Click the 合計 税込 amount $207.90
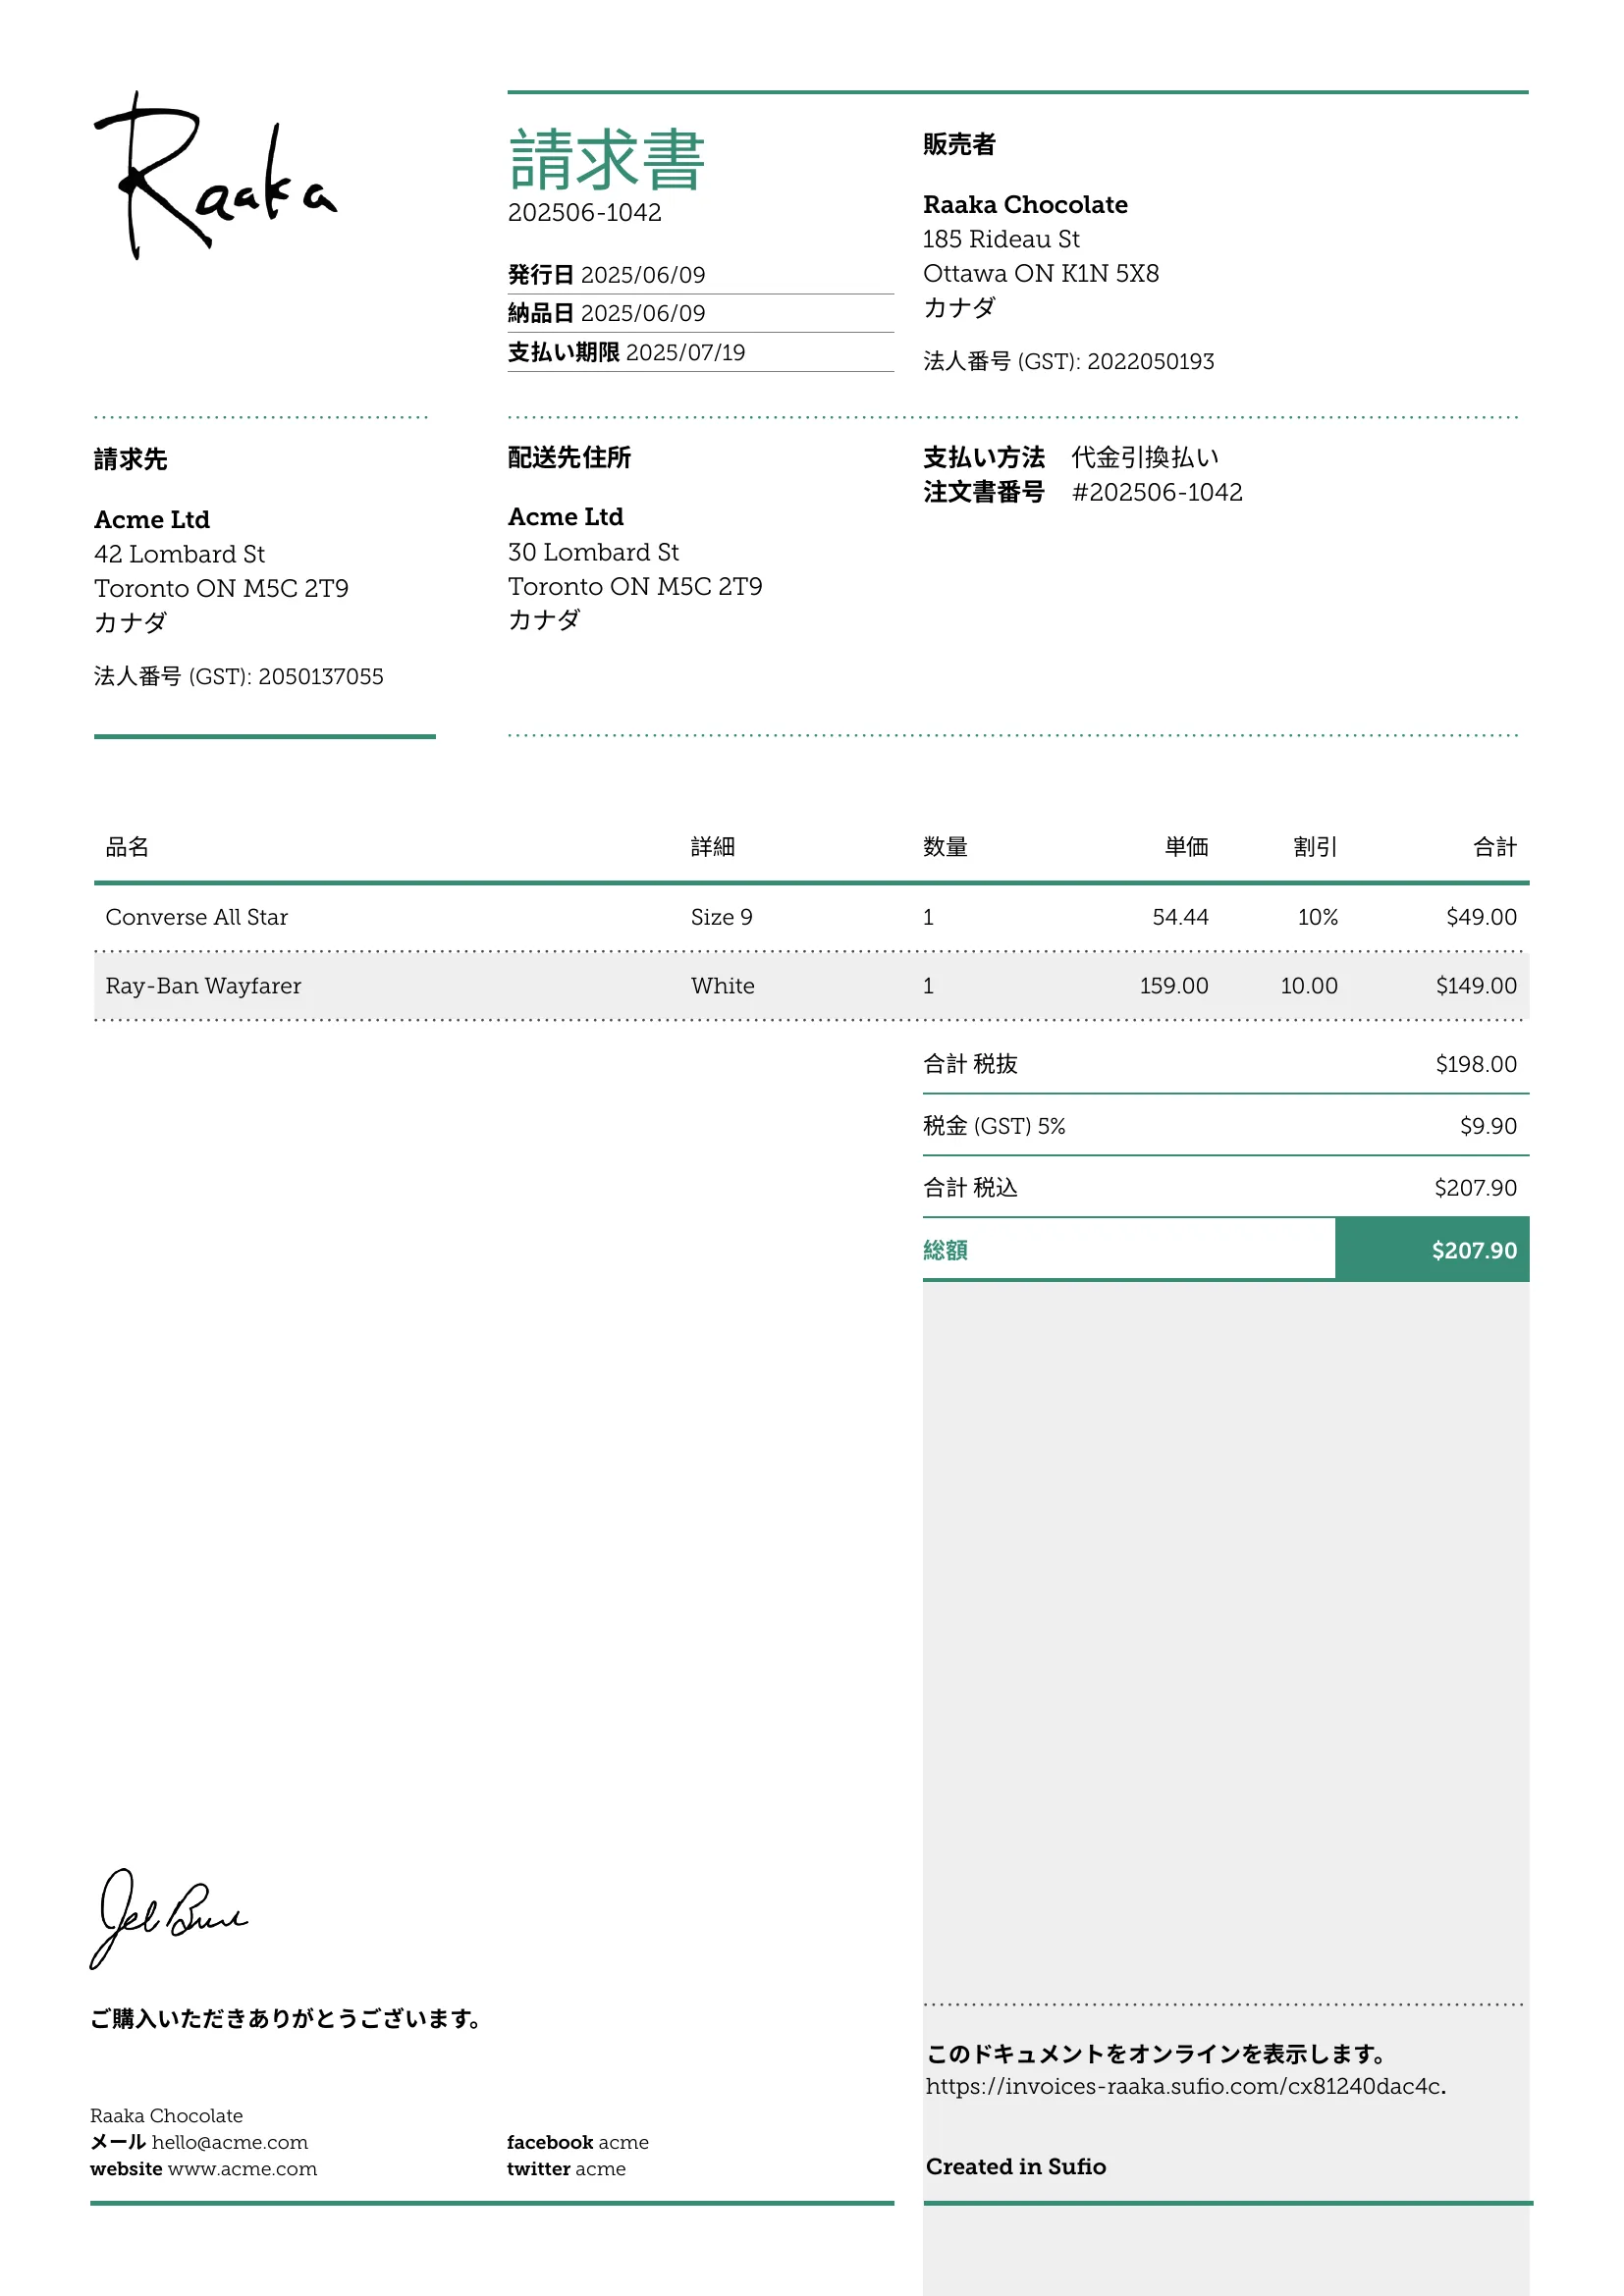The height and width of the screenshot is (2296, 1624). click(x=1475, y=1188)
